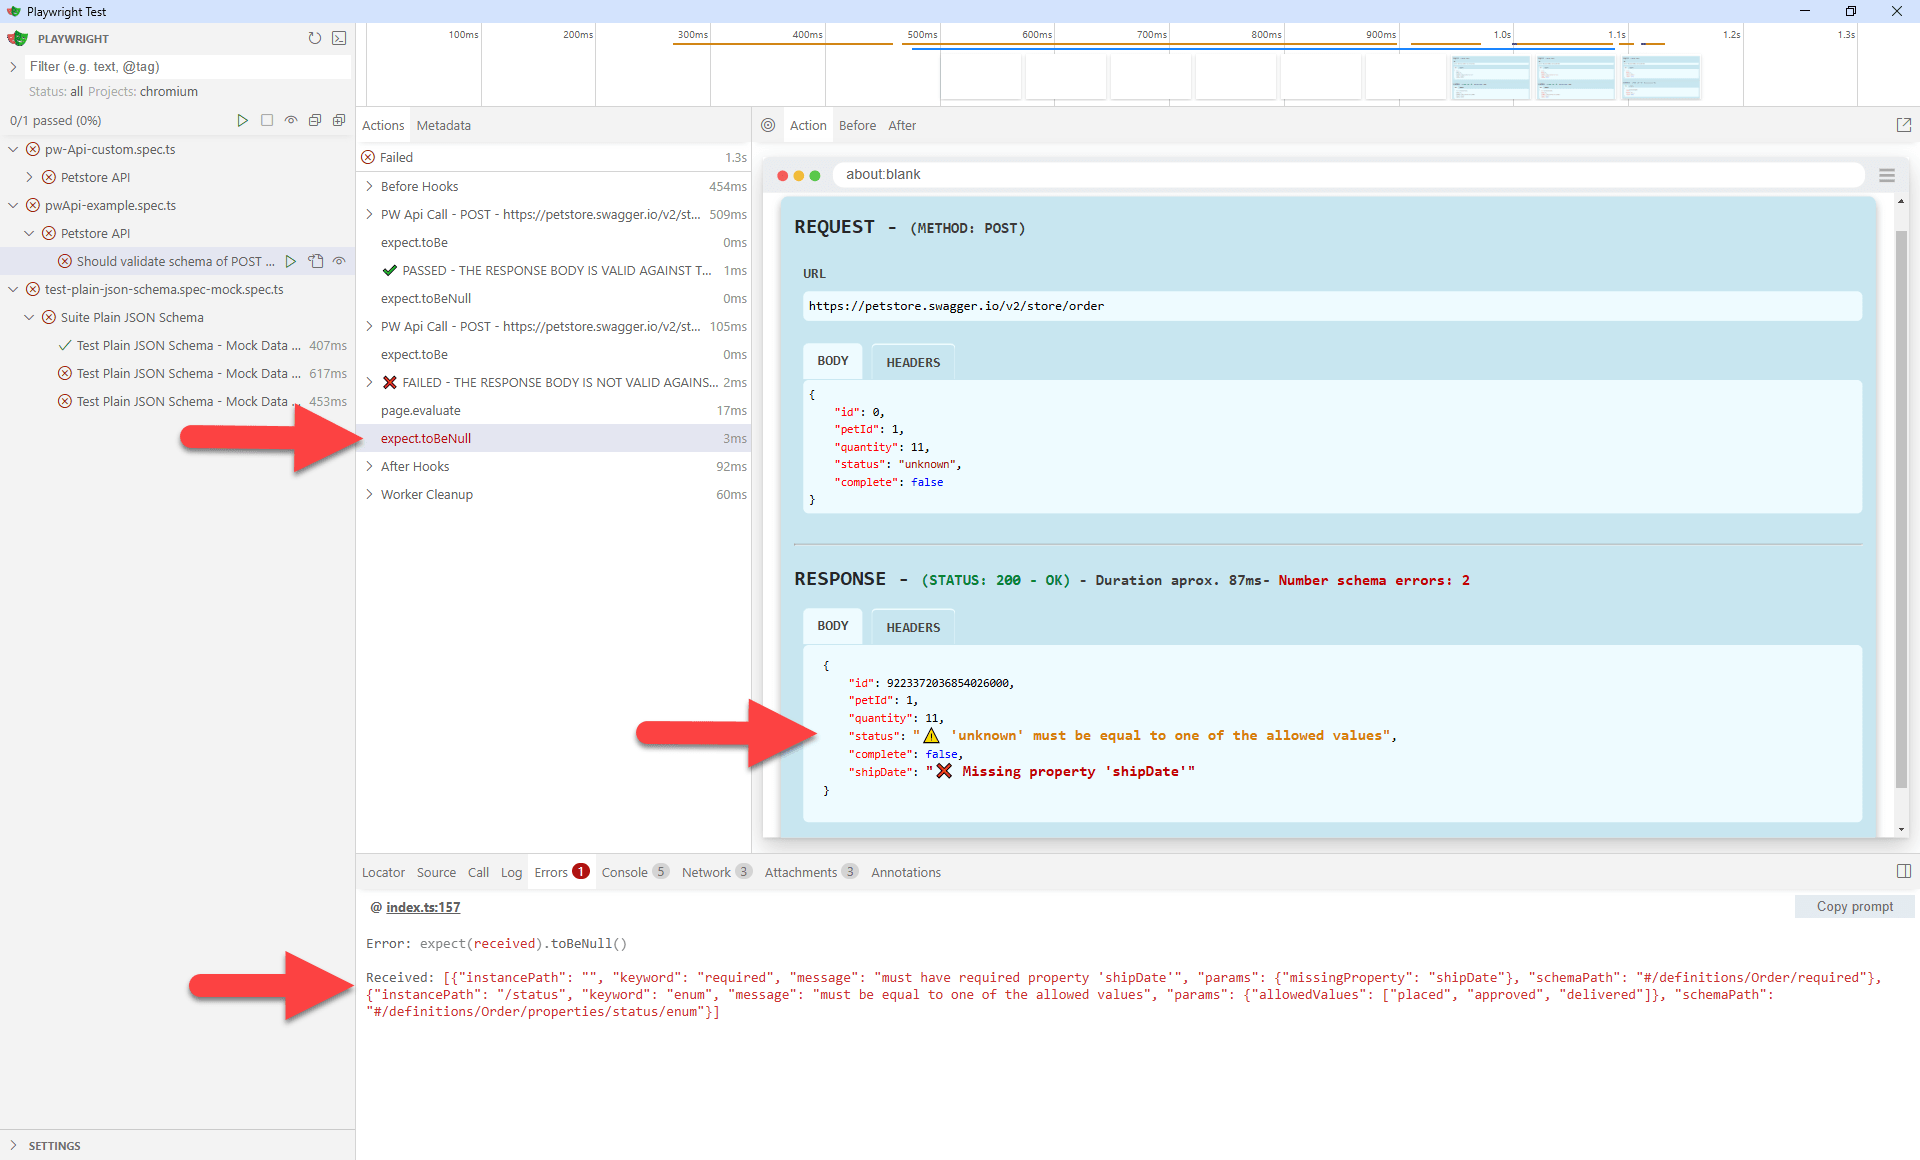
Task: Open the index.ts:157 error link
Action: click(423, 907)
